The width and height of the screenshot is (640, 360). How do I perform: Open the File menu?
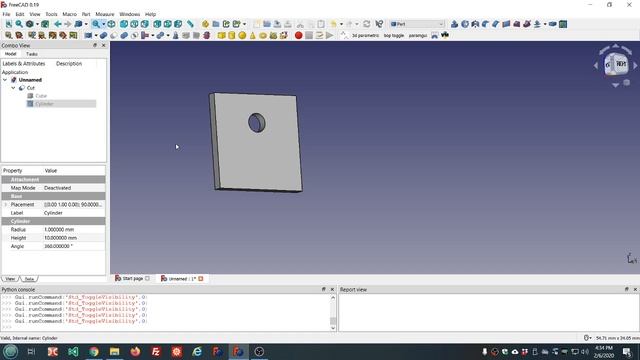[x=6, y=14]
